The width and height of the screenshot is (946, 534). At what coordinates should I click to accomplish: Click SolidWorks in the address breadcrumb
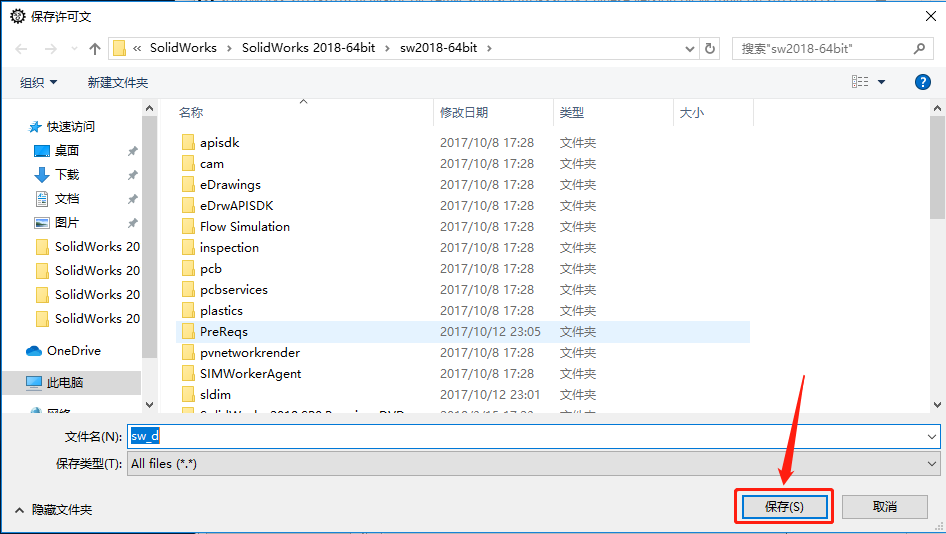pyautogui.click(x=183, y=48)
